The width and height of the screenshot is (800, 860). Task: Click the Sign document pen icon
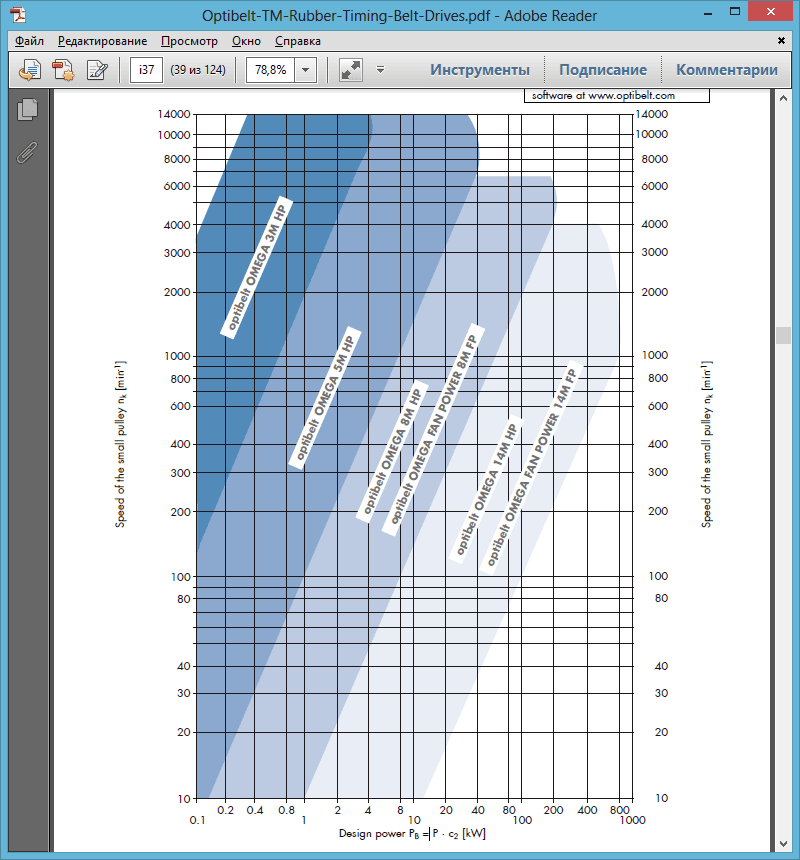97,70
